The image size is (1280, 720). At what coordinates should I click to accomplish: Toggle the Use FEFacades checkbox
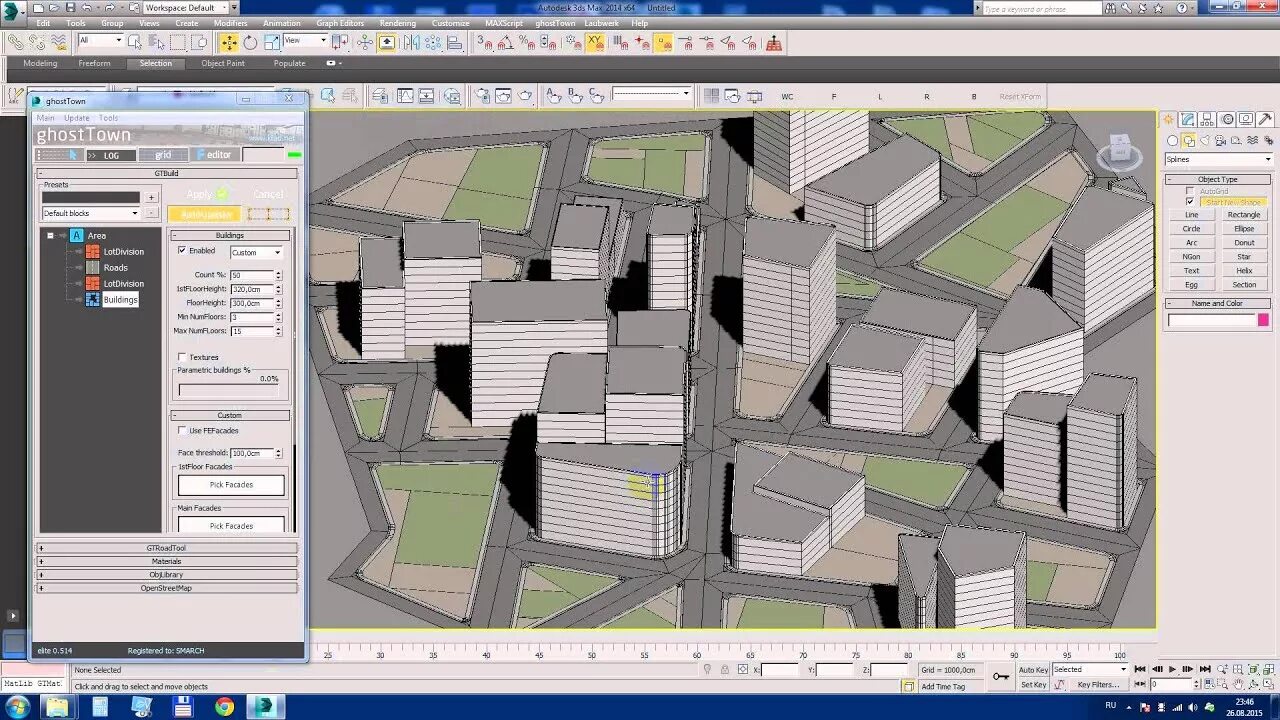pos(181,430)
